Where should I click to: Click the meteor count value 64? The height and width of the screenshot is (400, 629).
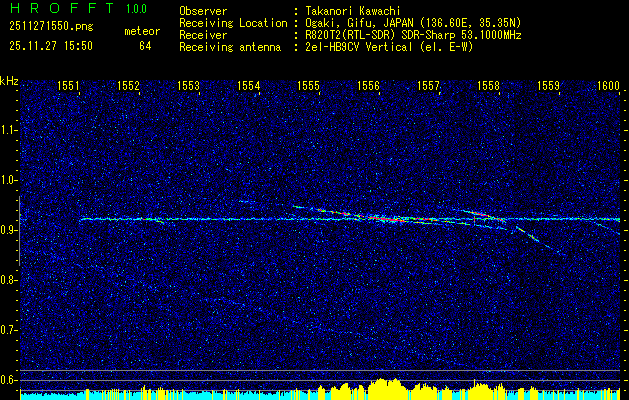145,46
